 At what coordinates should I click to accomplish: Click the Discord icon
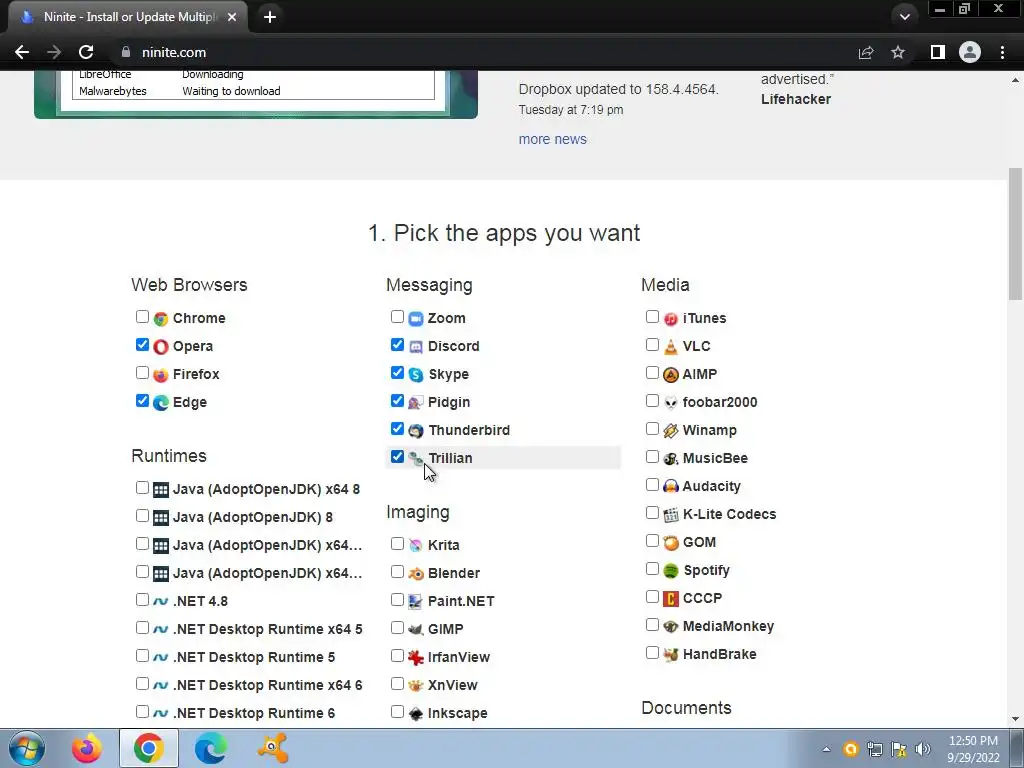click(416, 347)
